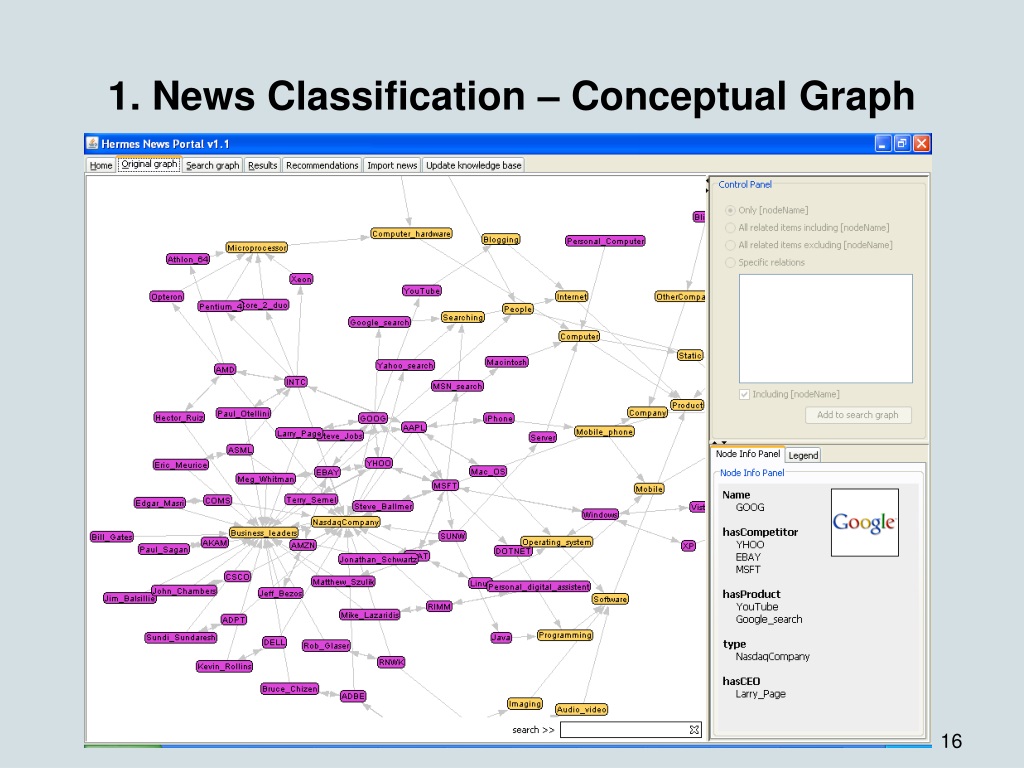This screenshot has width=1024, height=768.
Task: Click the specific relations list box
Action: (825, 328)
